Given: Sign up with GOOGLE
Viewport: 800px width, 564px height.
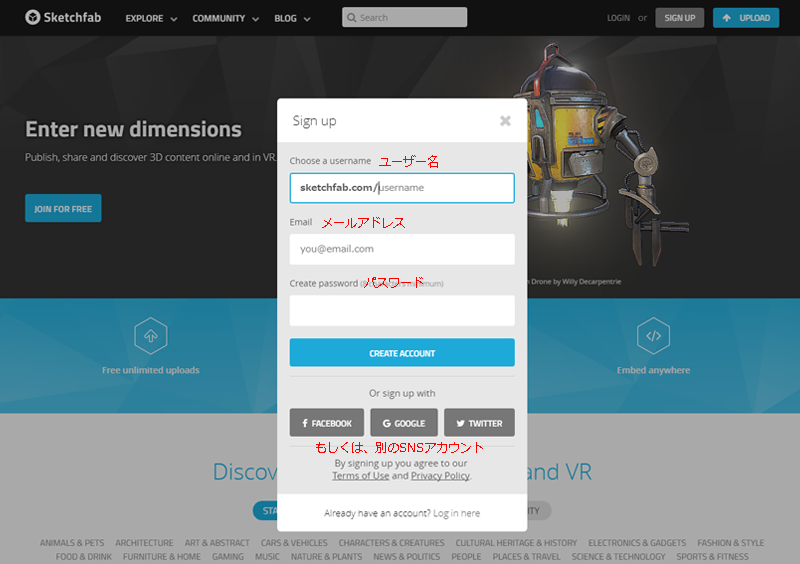Looking at the screenshot, I should (x=404, y=423).
